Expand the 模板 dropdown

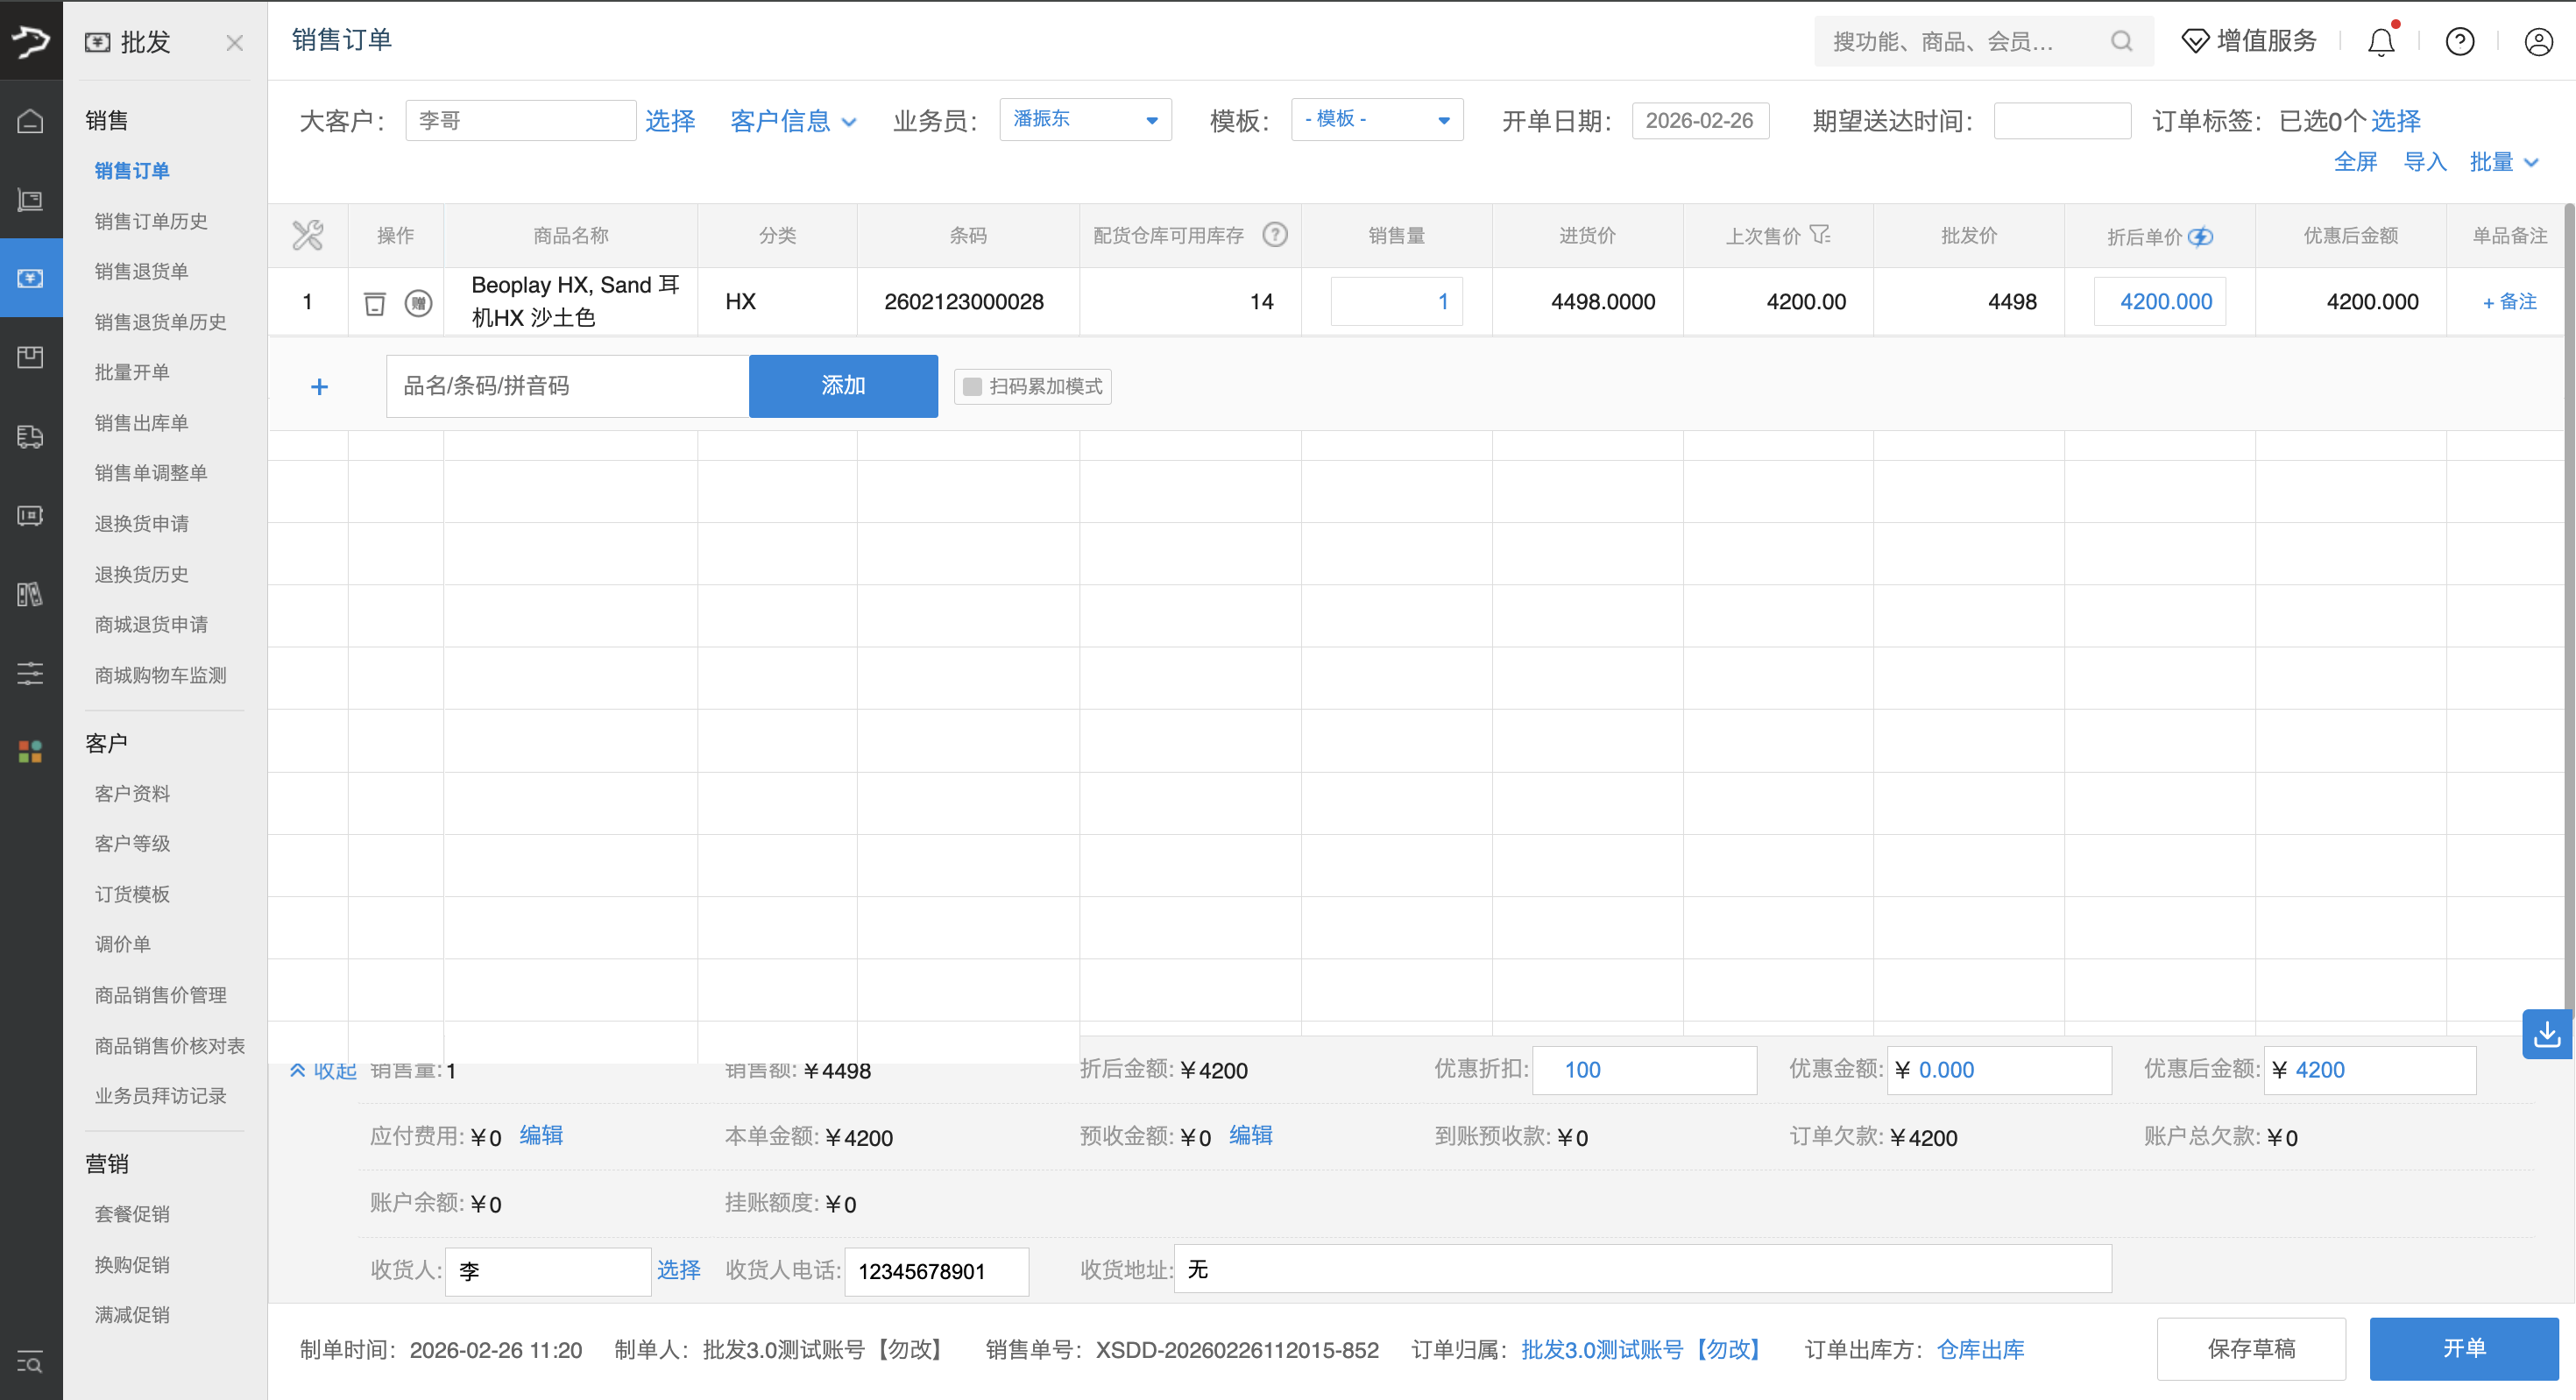pyautogui.click(x=1377, y=119)
